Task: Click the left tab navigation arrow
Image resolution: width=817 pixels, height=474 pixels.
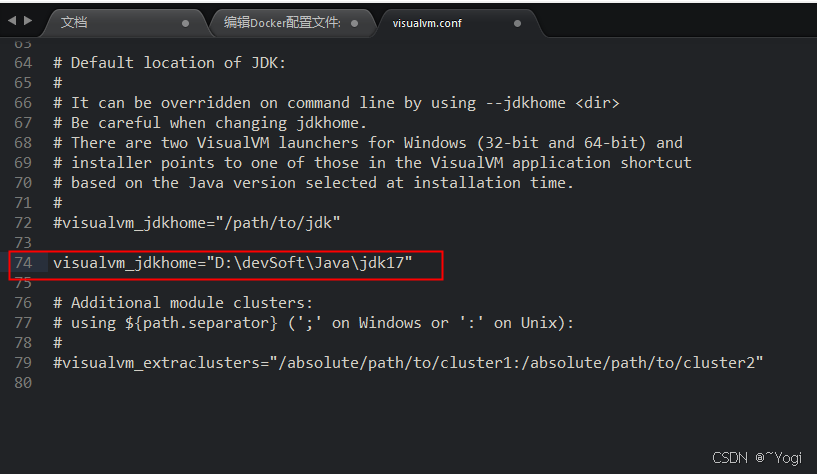Action: 12,22
